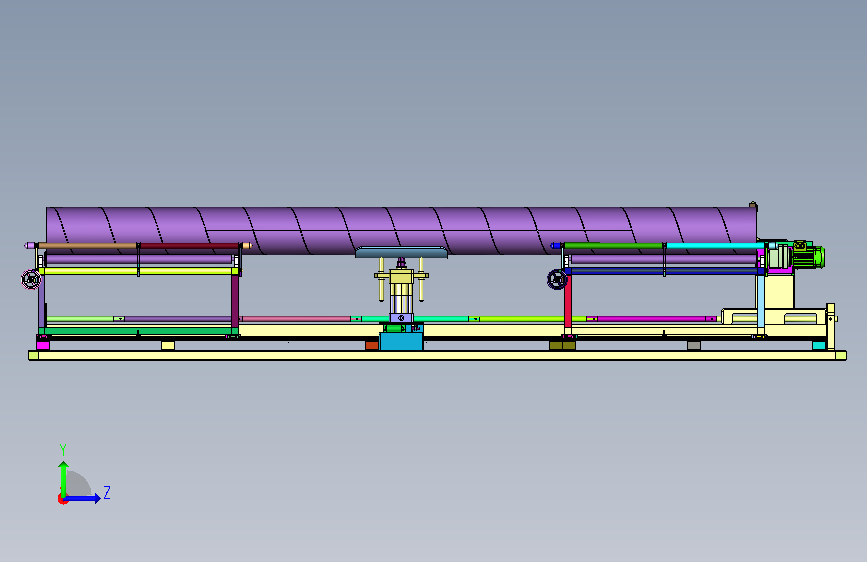Select the dark blue crossbar on the right frame
867x562 pixels.
coord(664,271)
